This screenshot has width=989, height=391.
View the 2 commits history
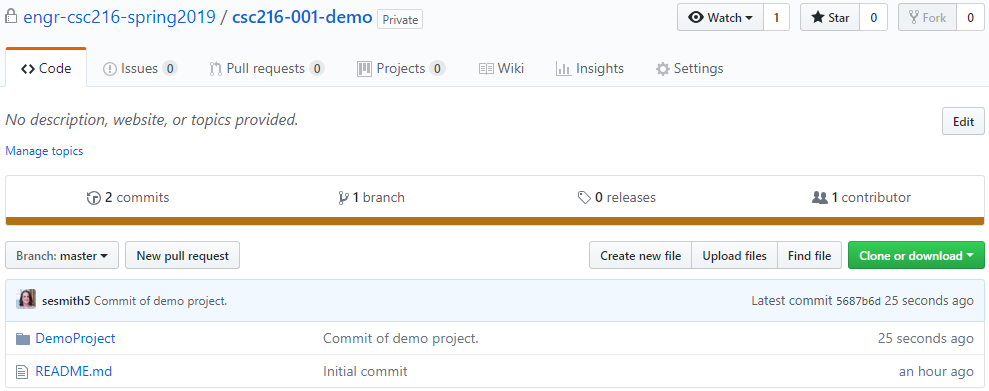pyautogui.click(x=128, y=197)
